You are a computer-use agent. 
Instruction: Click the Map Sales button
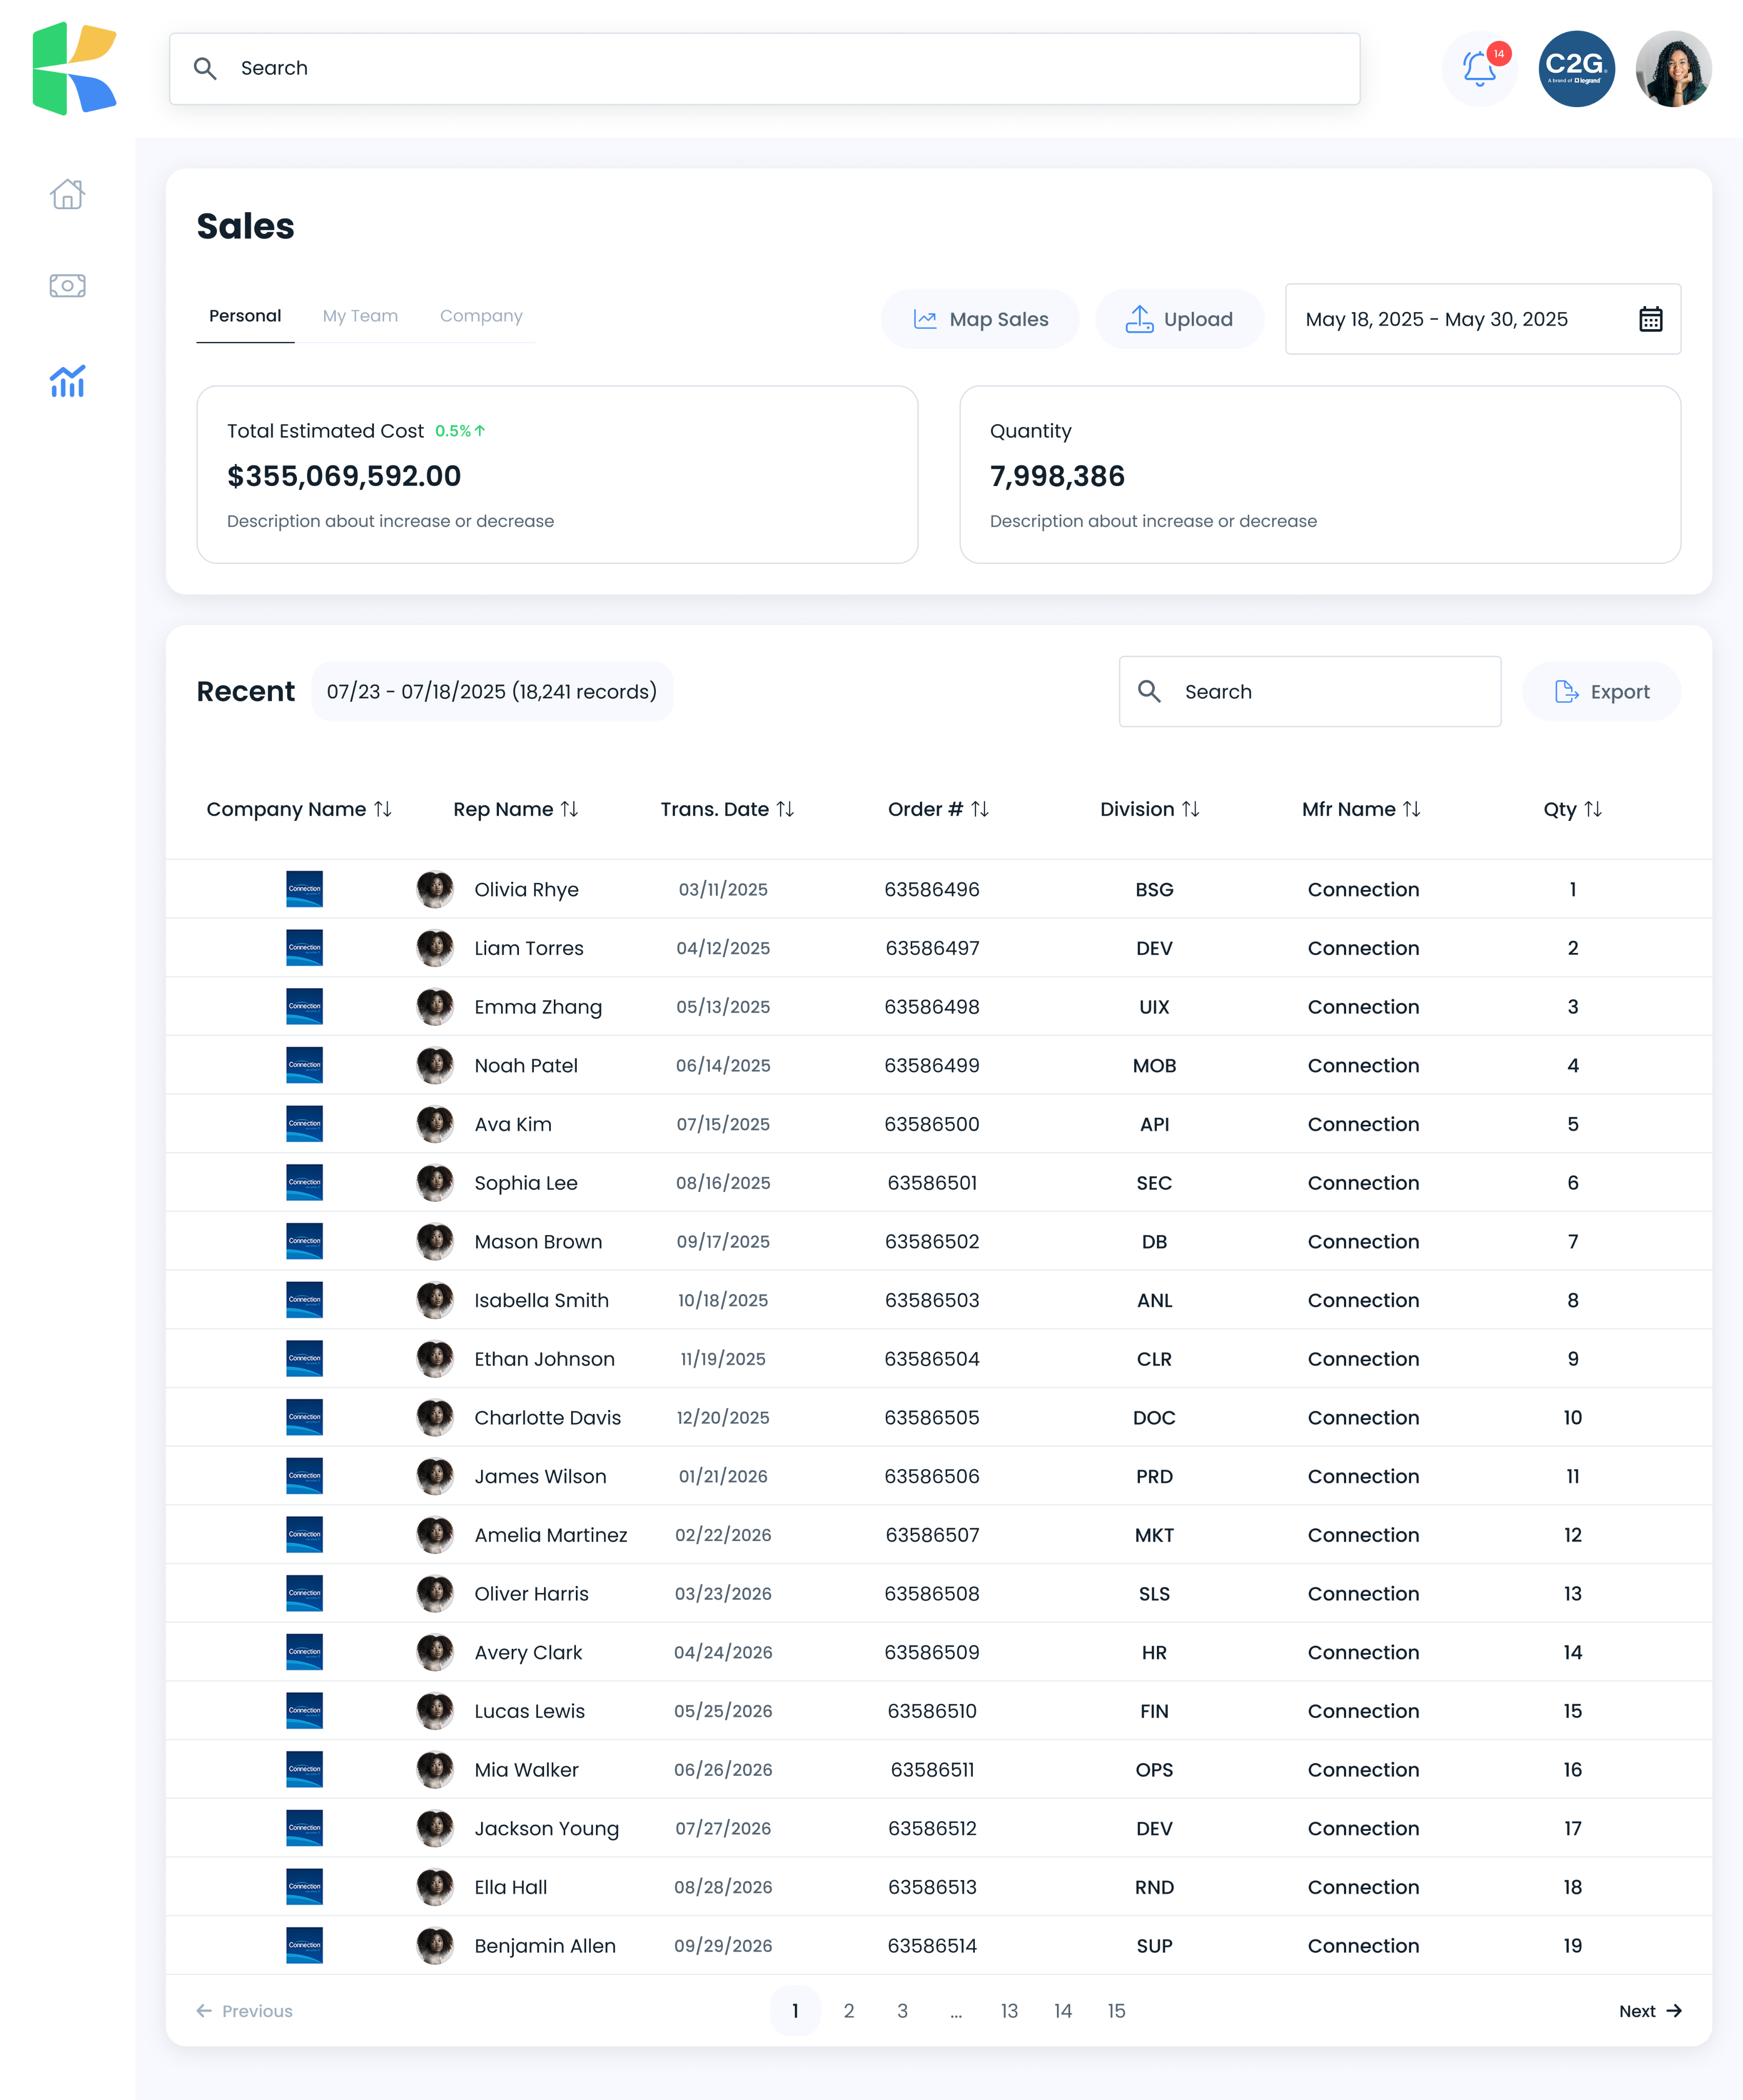point(980,319)
